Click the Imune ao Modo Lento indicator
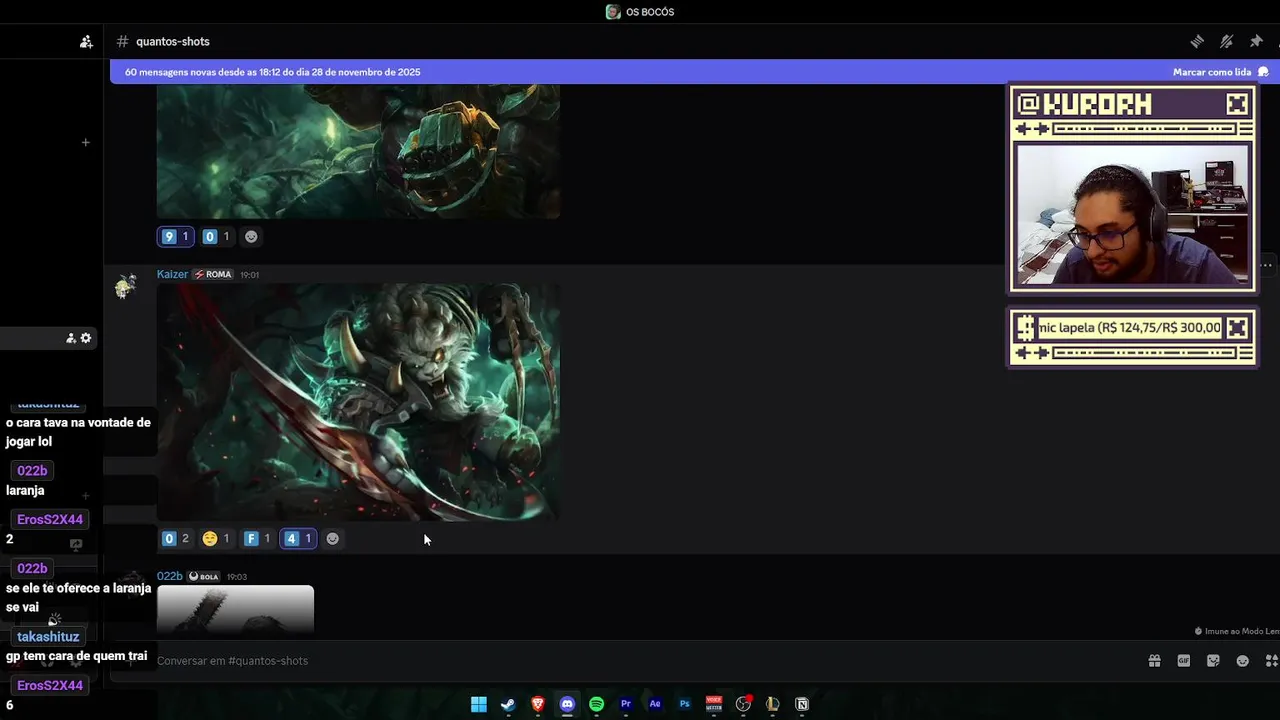The width and height of the screenshot is (1280, 720). click(x=1237, y=631)
